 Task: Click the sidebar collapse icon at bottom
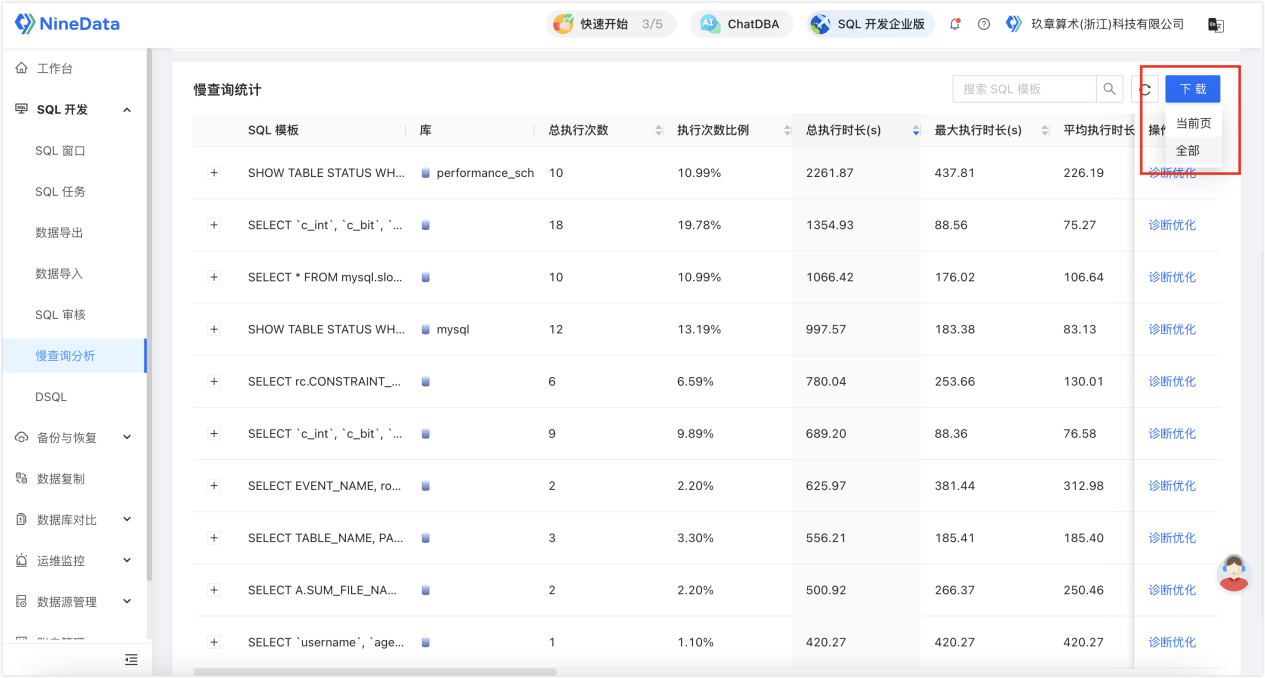pyautogui.click(x=130, y=659)
